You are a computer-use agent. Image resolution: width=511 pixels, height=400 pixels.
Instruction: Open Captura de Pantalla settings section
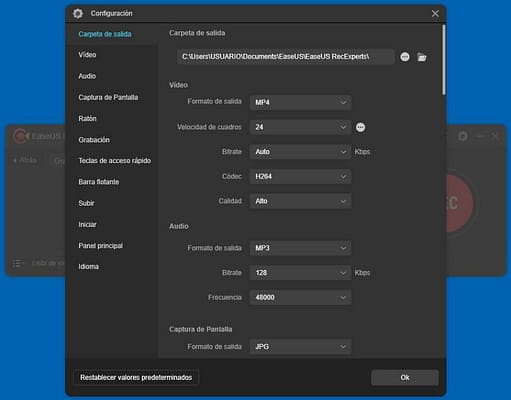pyautogui.click(x=108, y=97)
